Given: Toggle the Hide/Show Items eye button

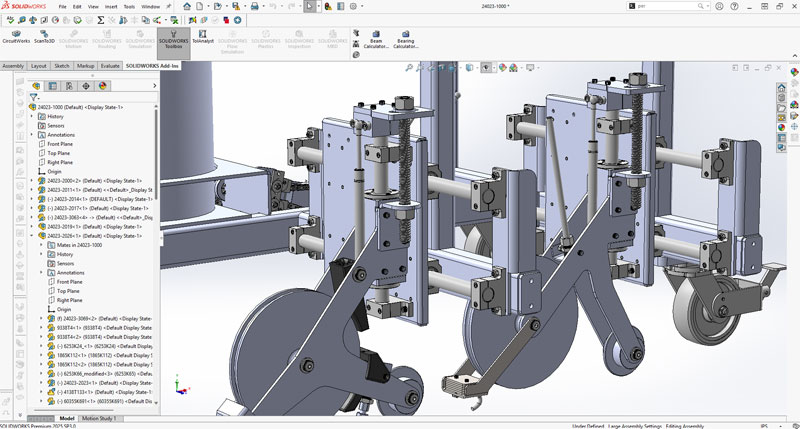Looking at the screenshot, I should point(487,68).
